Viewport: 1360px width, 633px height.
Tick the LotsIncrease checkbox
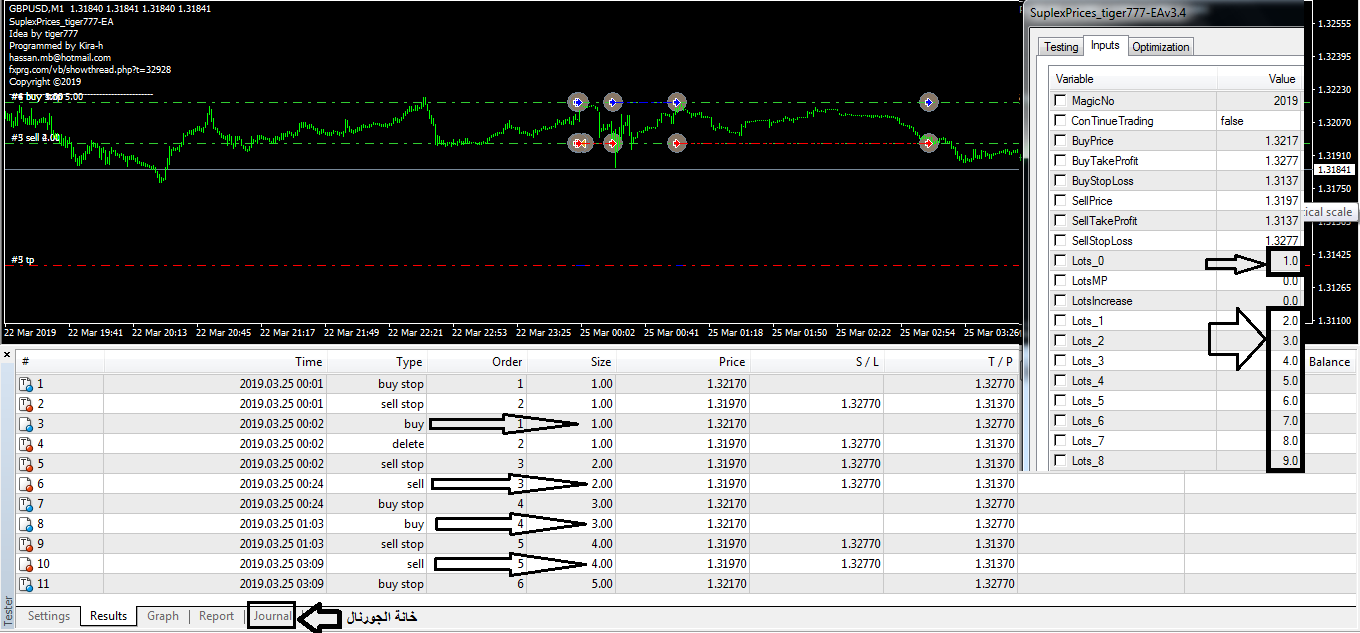(1061, 301)
